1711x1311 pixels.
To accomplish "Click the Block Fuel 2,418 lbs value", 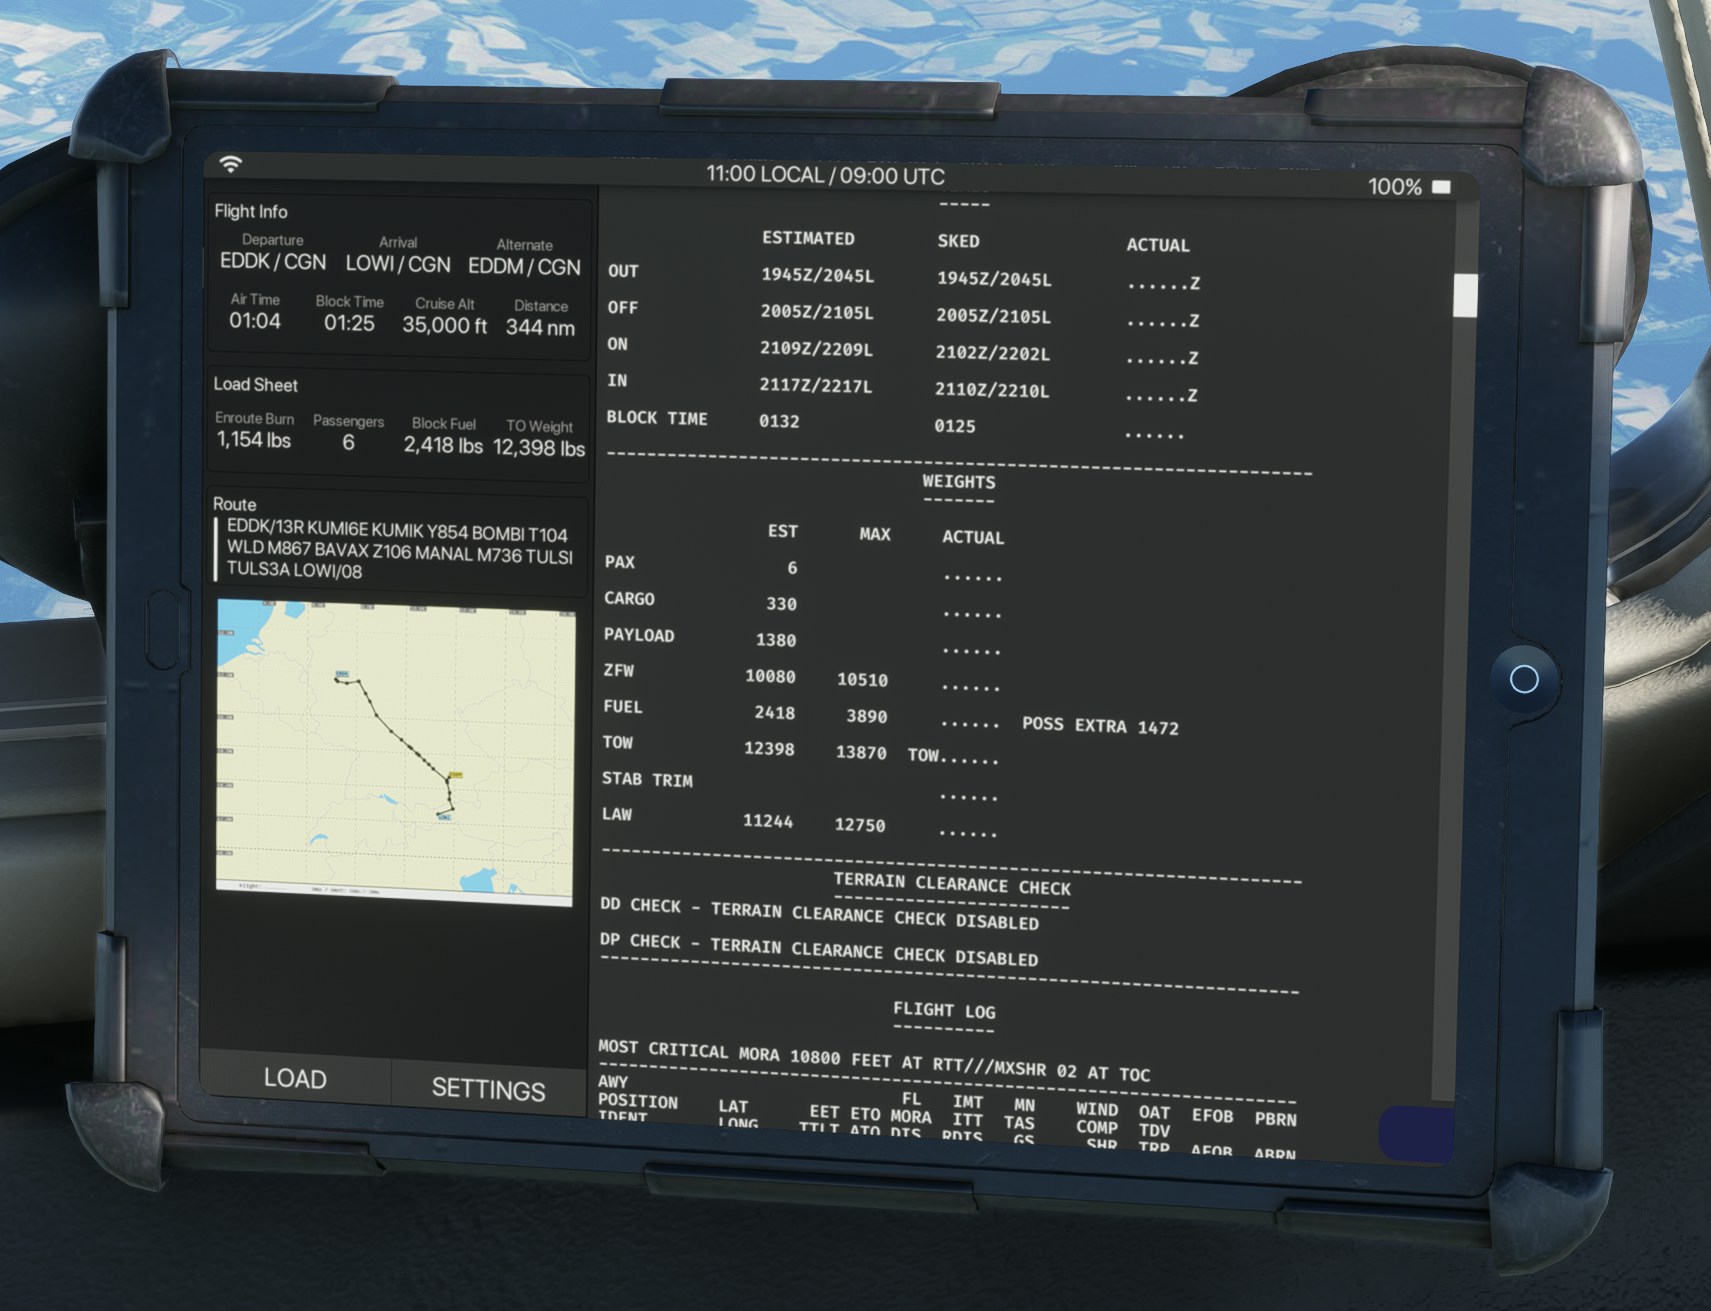I will coord(443,445).
